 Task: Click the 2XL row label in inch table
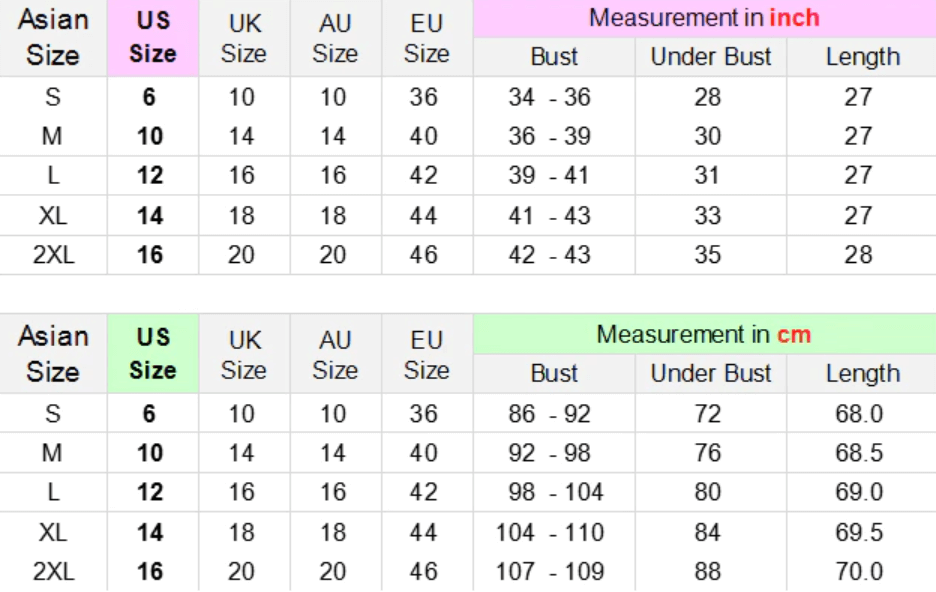pos(53,255)
